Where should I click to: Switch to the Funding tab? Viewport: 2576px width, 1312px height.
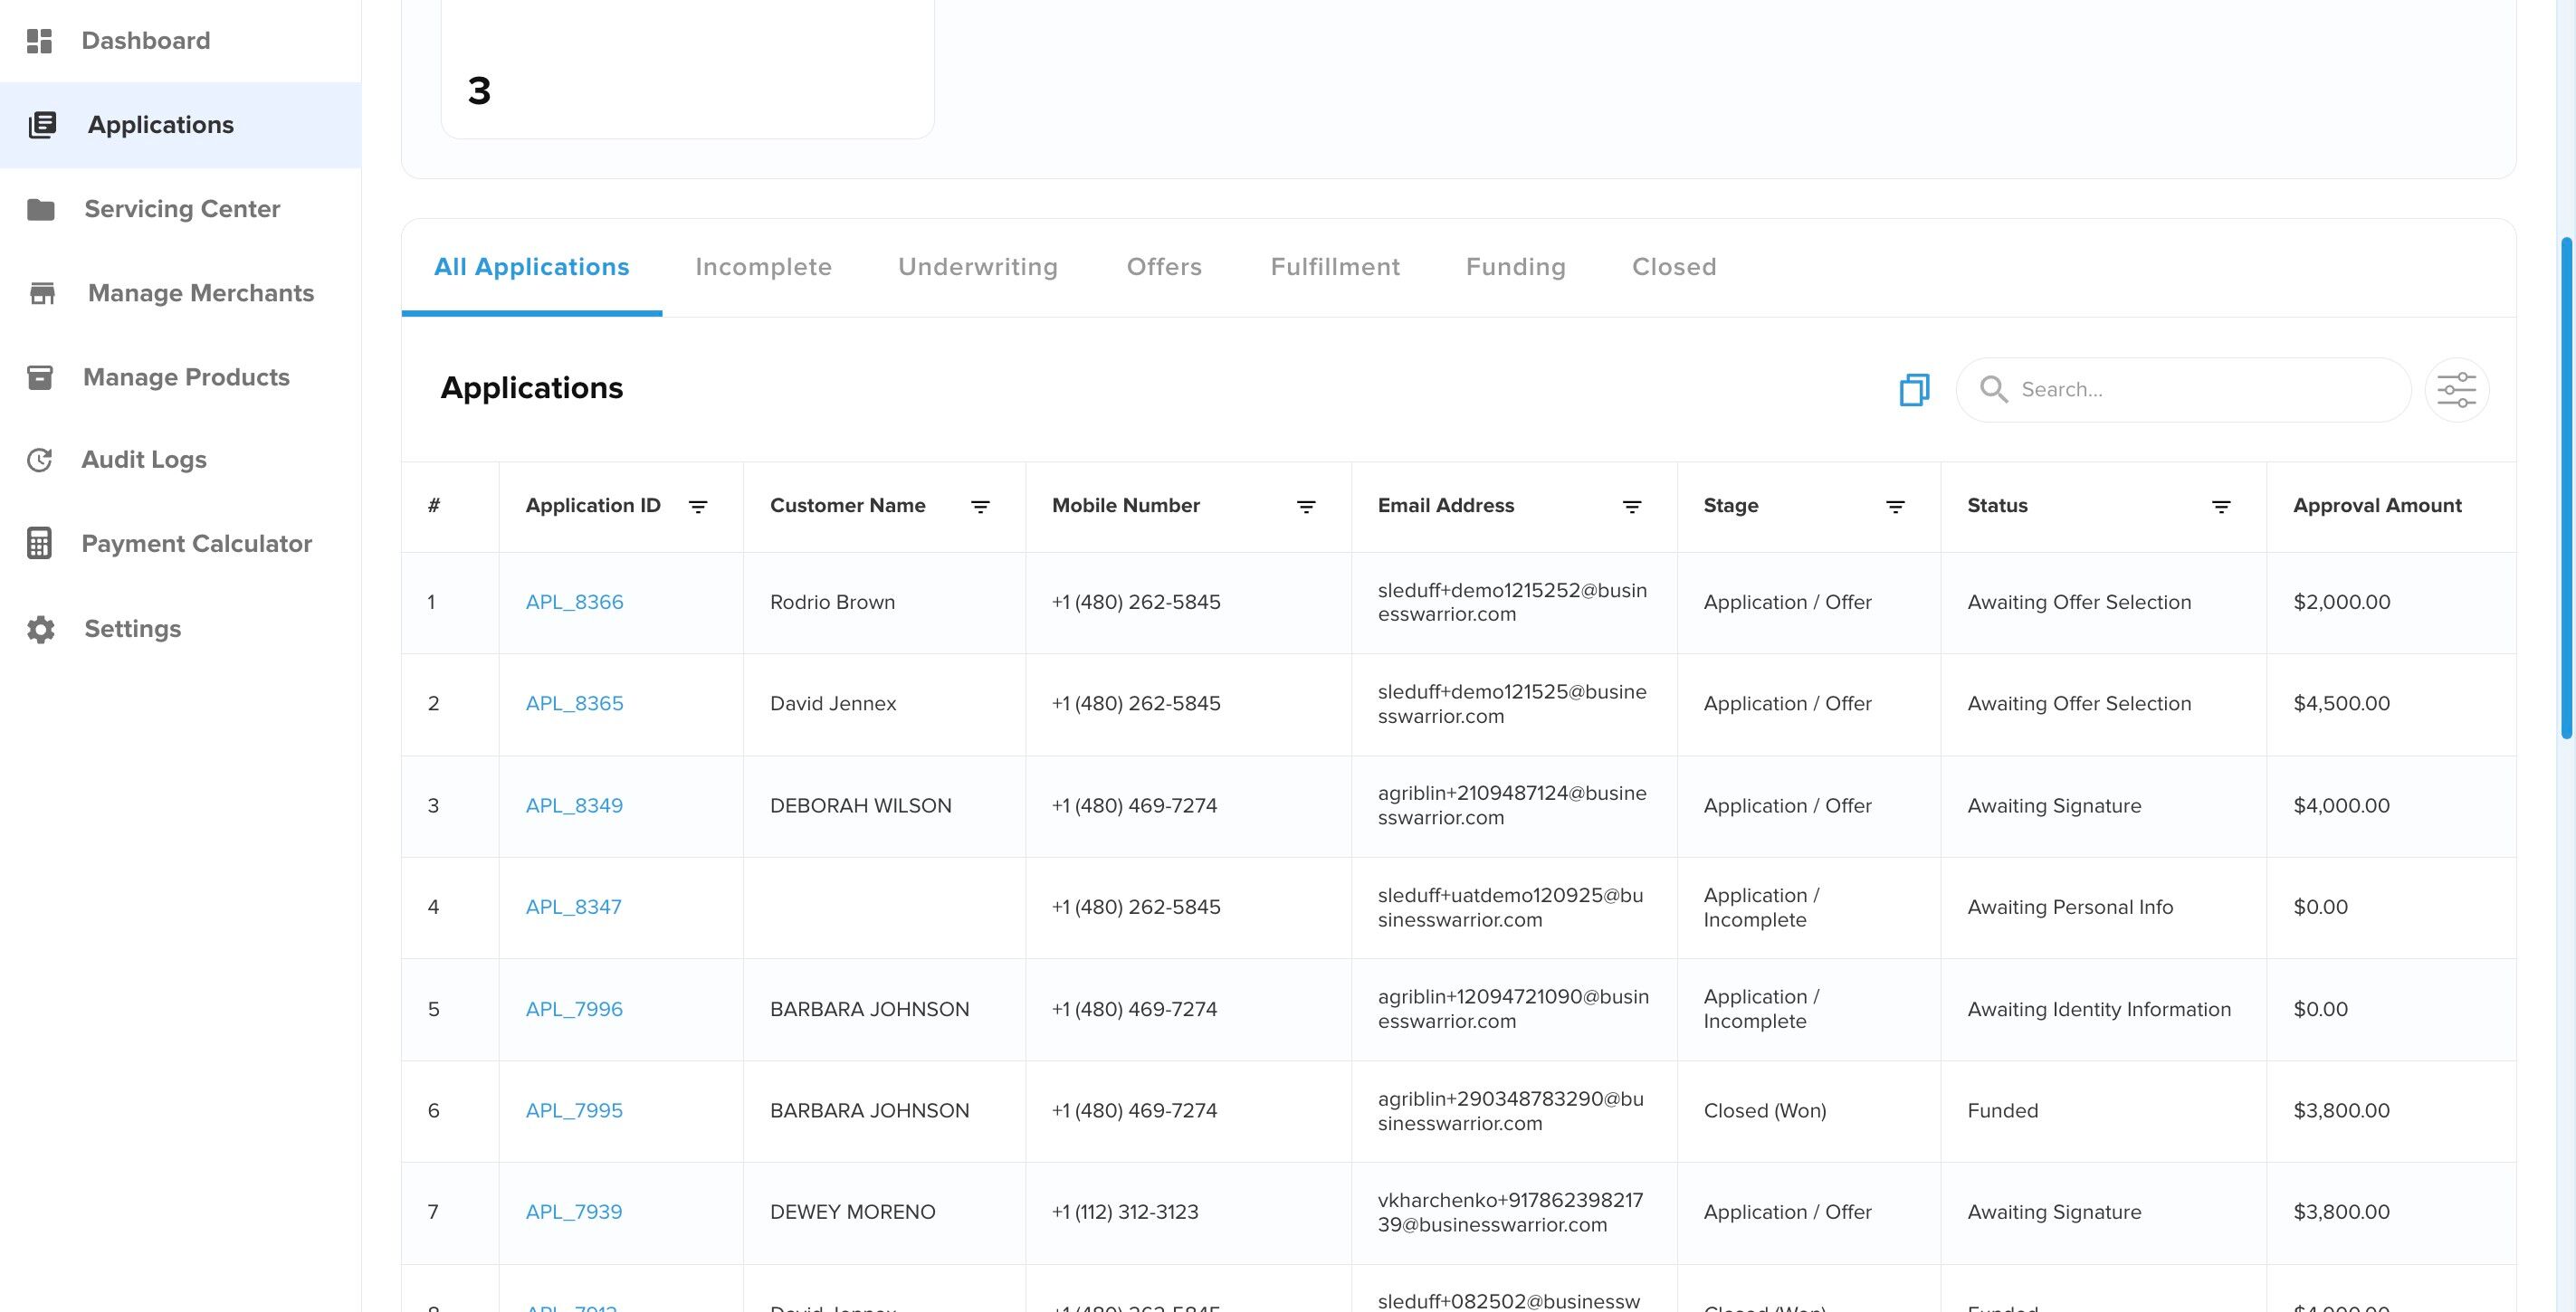(1516, 267)
